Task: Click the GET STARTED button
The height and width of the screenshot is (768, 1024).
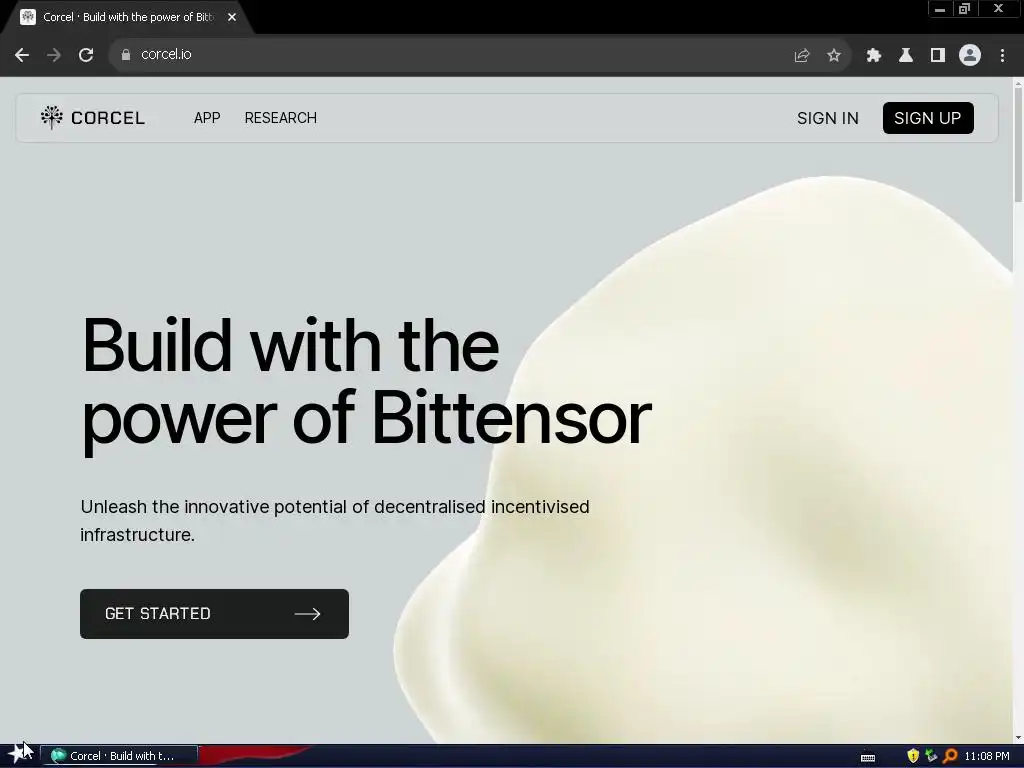Action: click(x=214, y=614)
